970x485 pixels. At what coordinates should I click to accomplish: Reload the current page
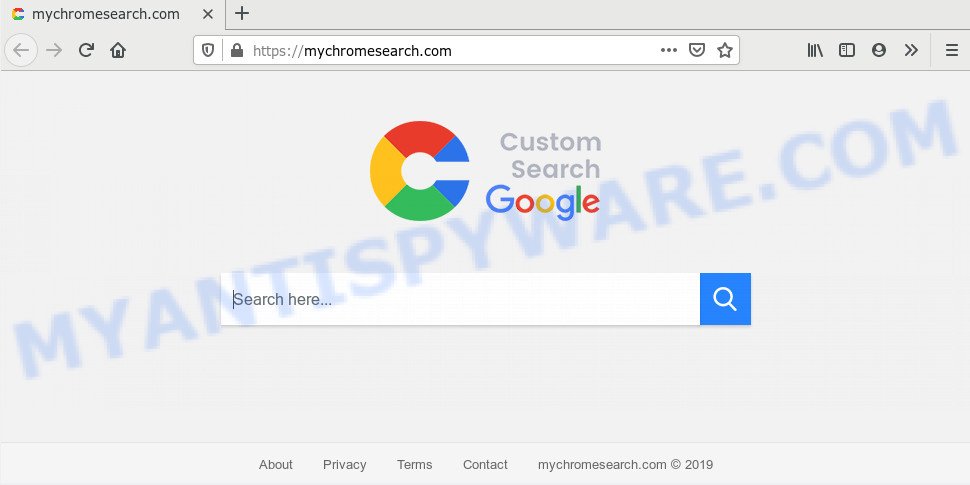(86, 50)
